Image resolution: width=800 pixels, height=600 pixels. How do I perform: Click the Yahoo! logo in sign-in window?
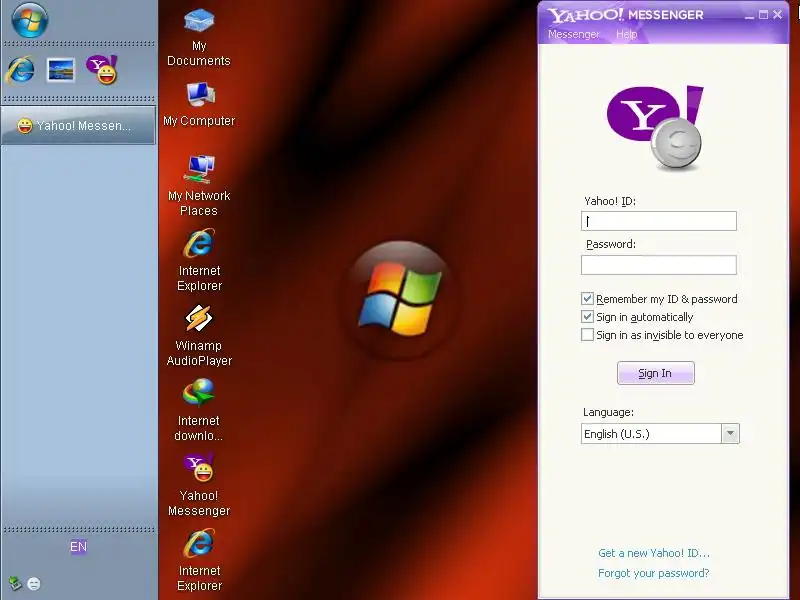(656, 128)
